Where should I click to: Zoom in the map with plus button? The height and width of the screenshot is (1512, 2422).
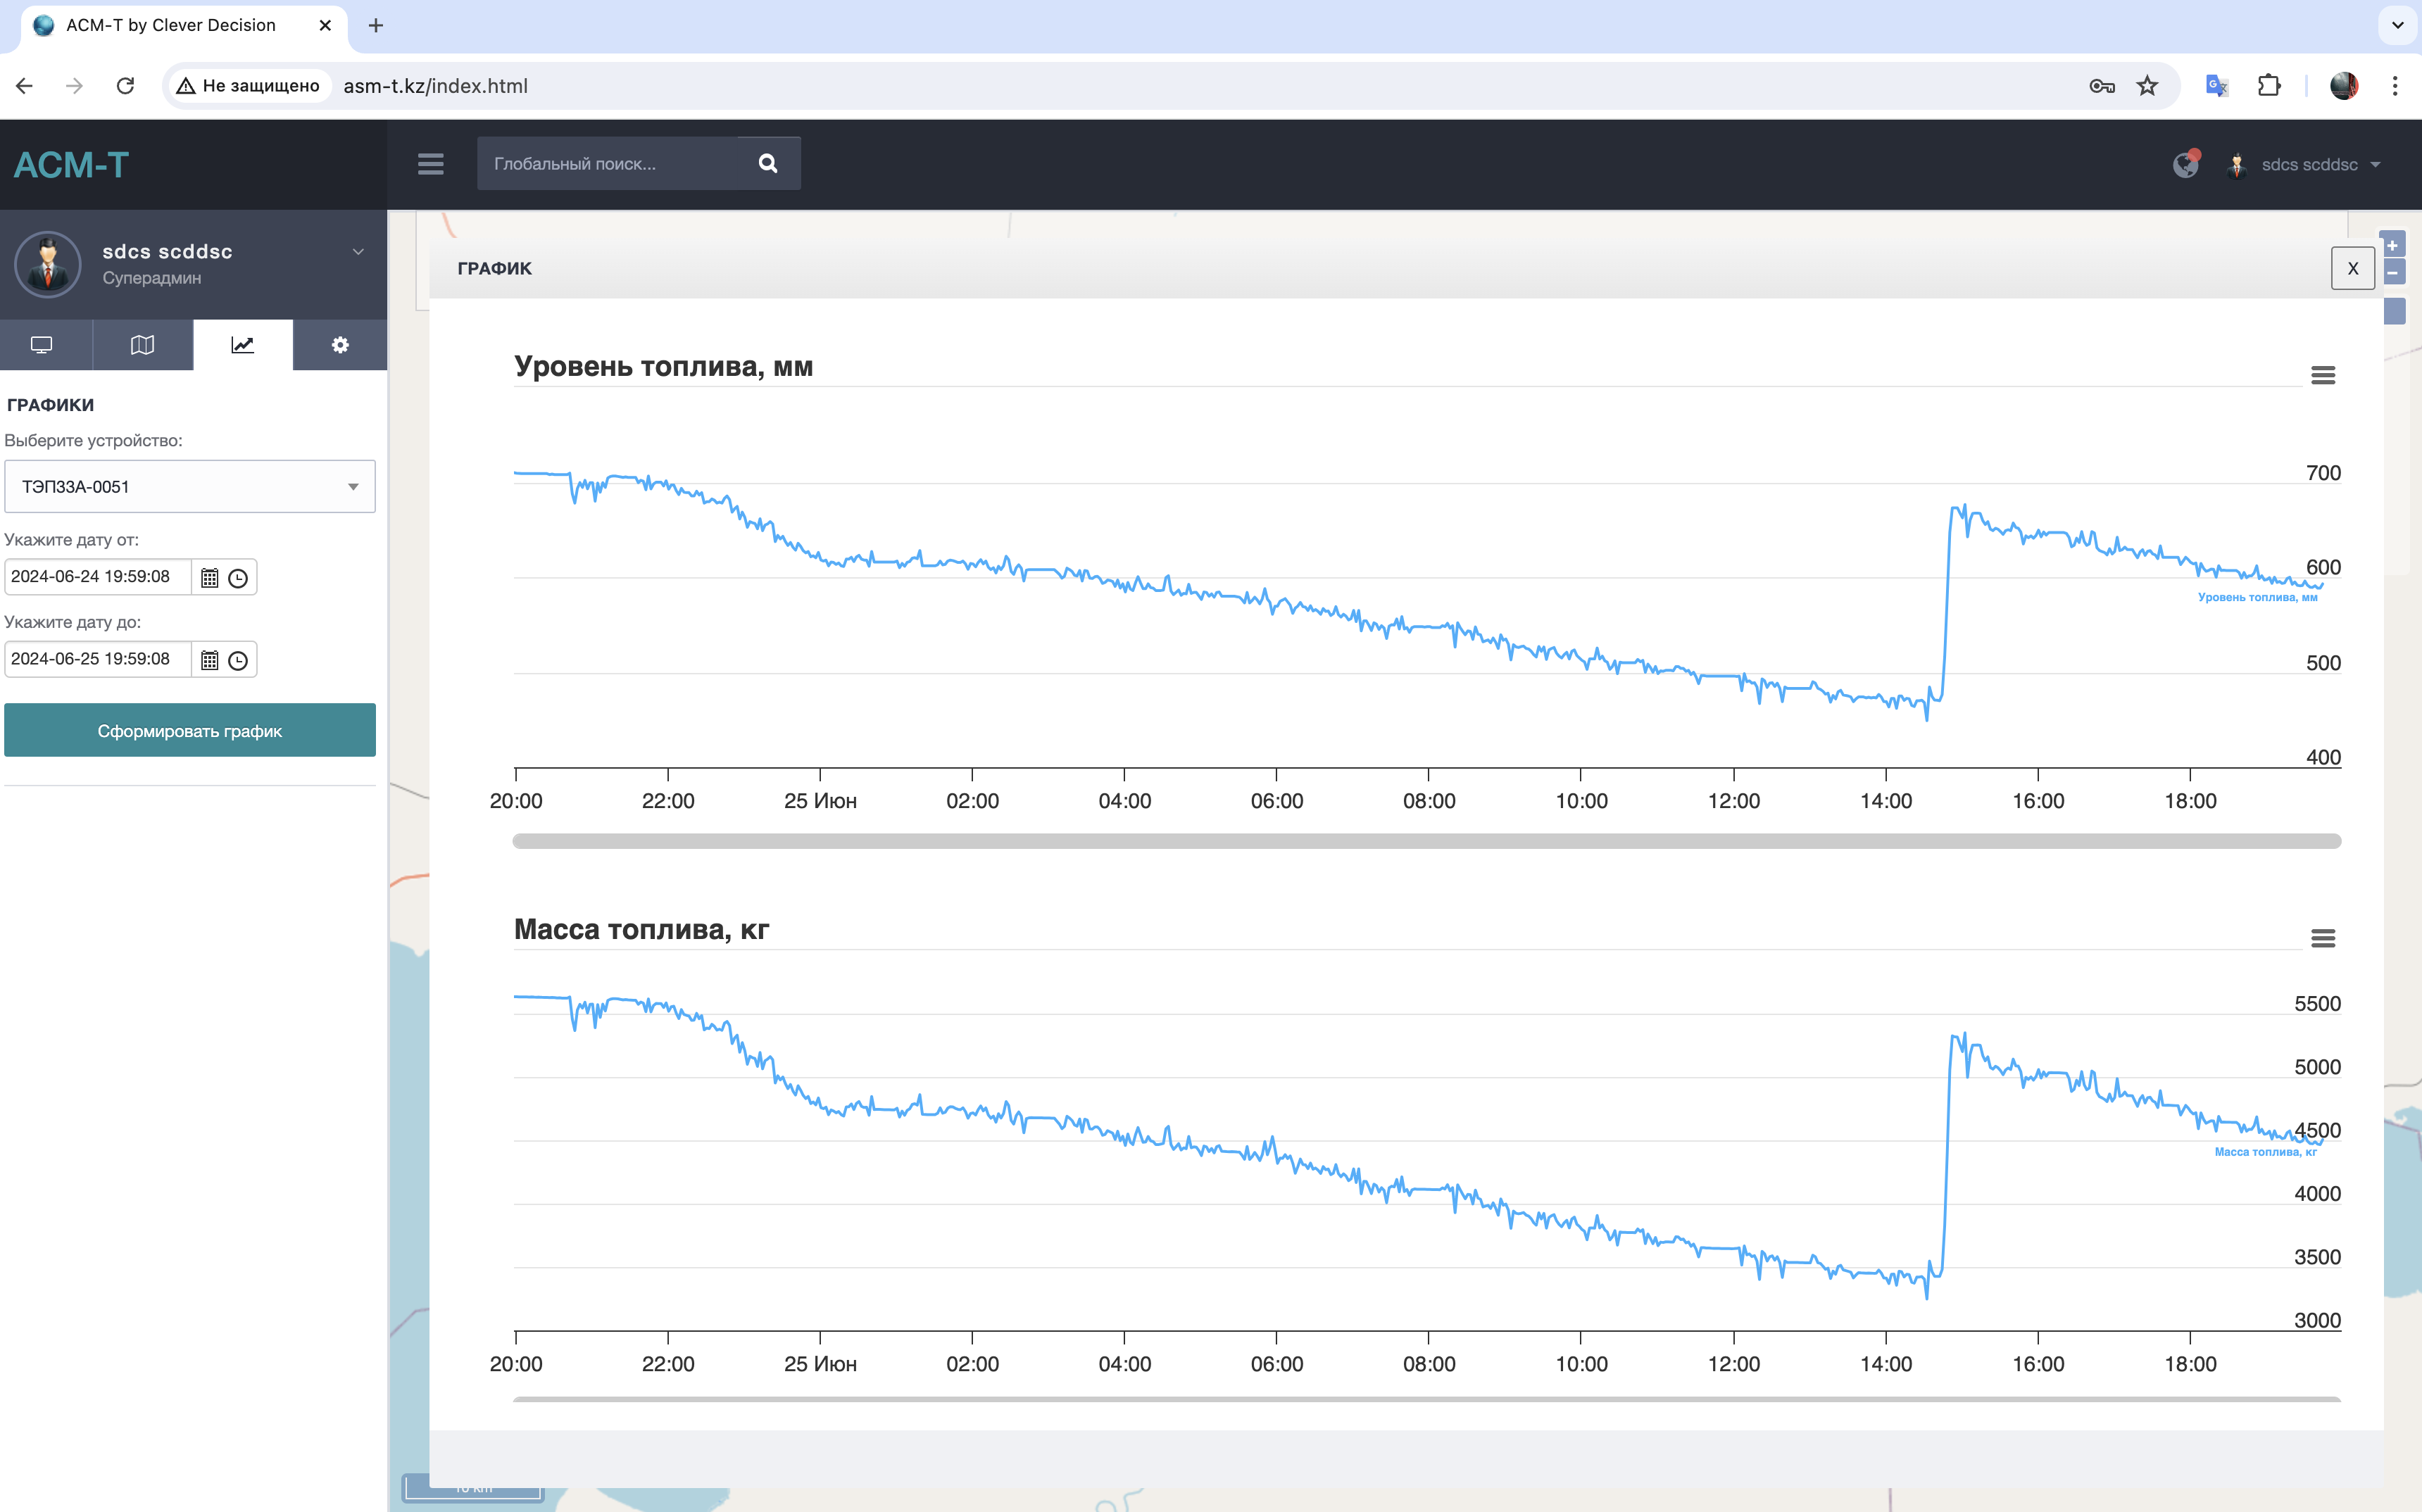click(x=2393, y=245)
